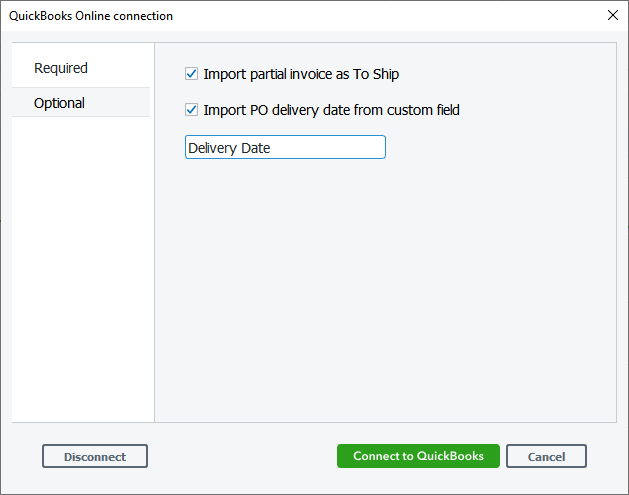Click the green Connect to QuickBooks button

[x=418, y=456]
